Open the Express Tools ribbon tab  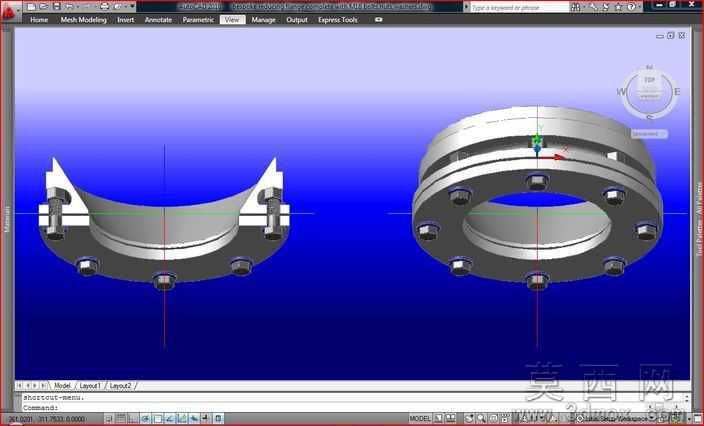[x=338, y=20]
